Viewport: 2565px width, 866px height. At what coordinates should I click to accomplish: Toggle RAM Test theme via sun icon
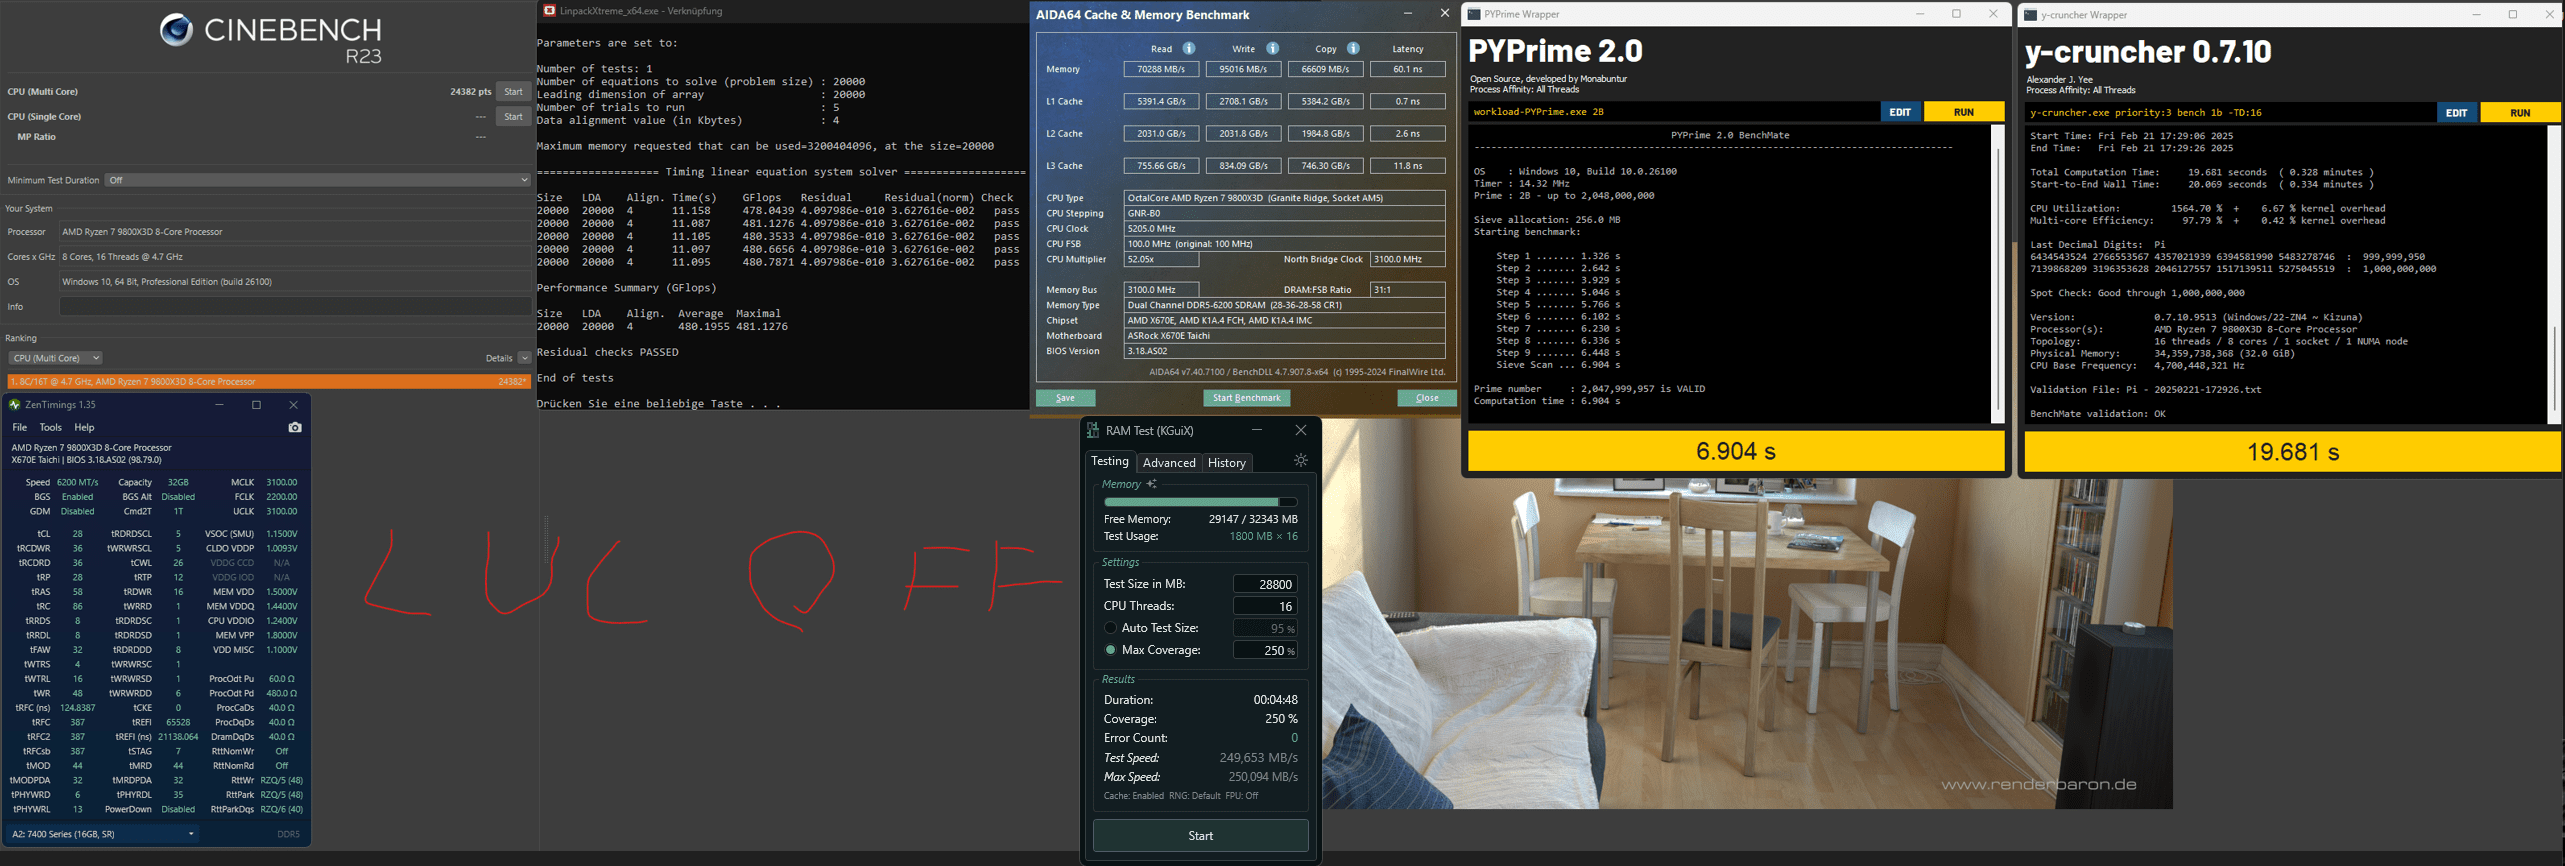tap(1300, 461)
